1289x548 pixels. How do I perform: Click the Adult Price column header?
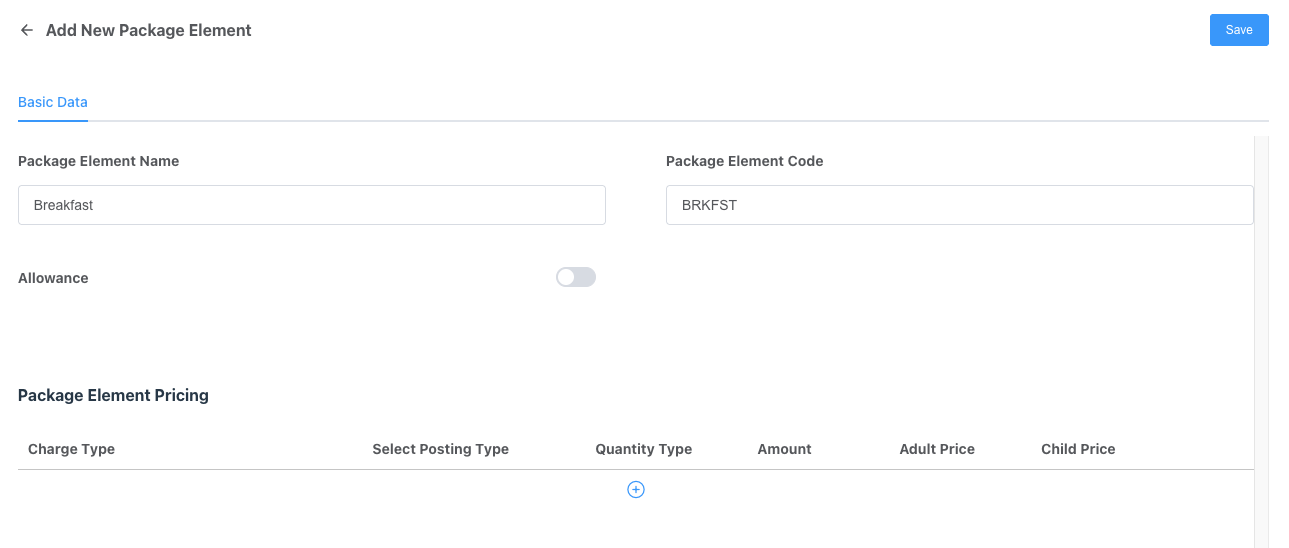(936, 449)
